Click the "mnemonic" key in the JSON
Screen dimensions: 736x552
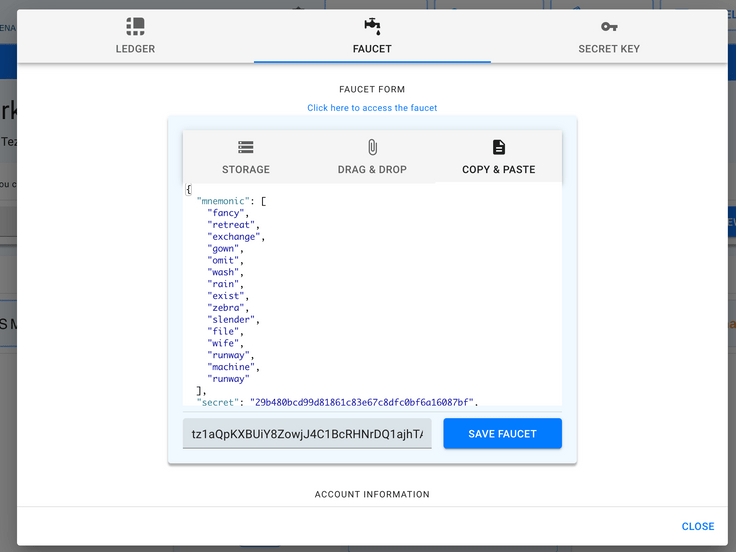click(x=223, y=201)
